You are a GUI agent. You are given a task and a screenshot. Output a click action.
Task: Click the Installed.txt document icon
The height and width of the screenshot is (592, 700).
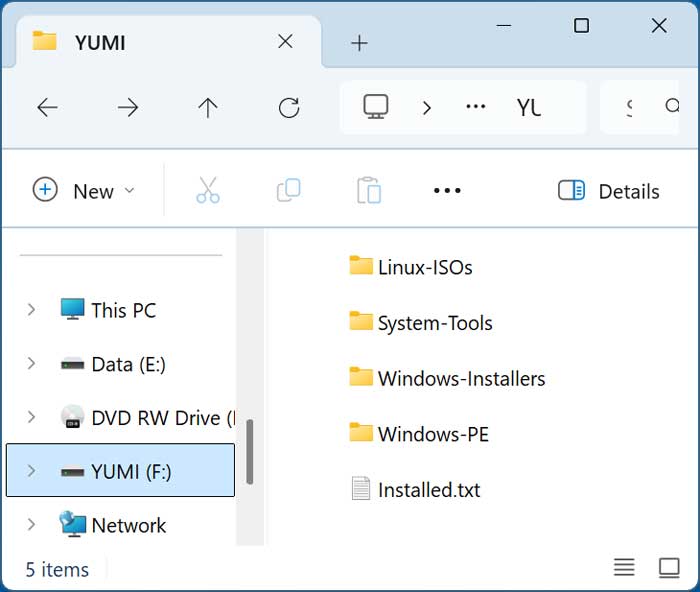point(361,488)
